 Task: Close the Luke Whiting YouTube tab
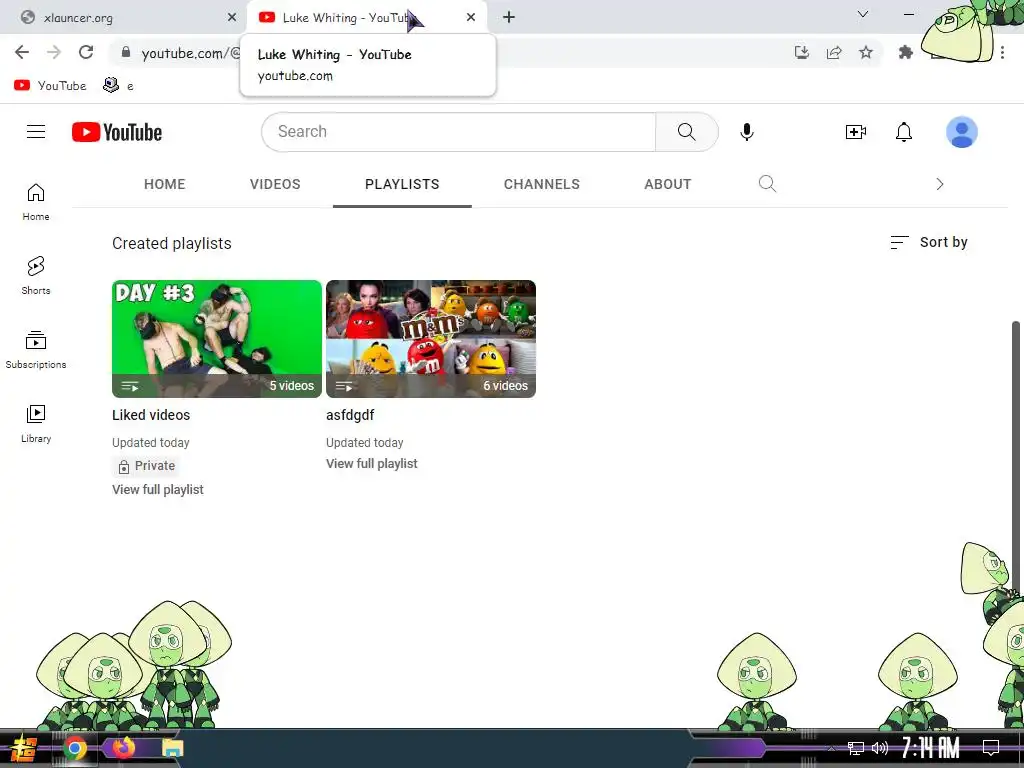pyautogui.click(x=471, y=18)
